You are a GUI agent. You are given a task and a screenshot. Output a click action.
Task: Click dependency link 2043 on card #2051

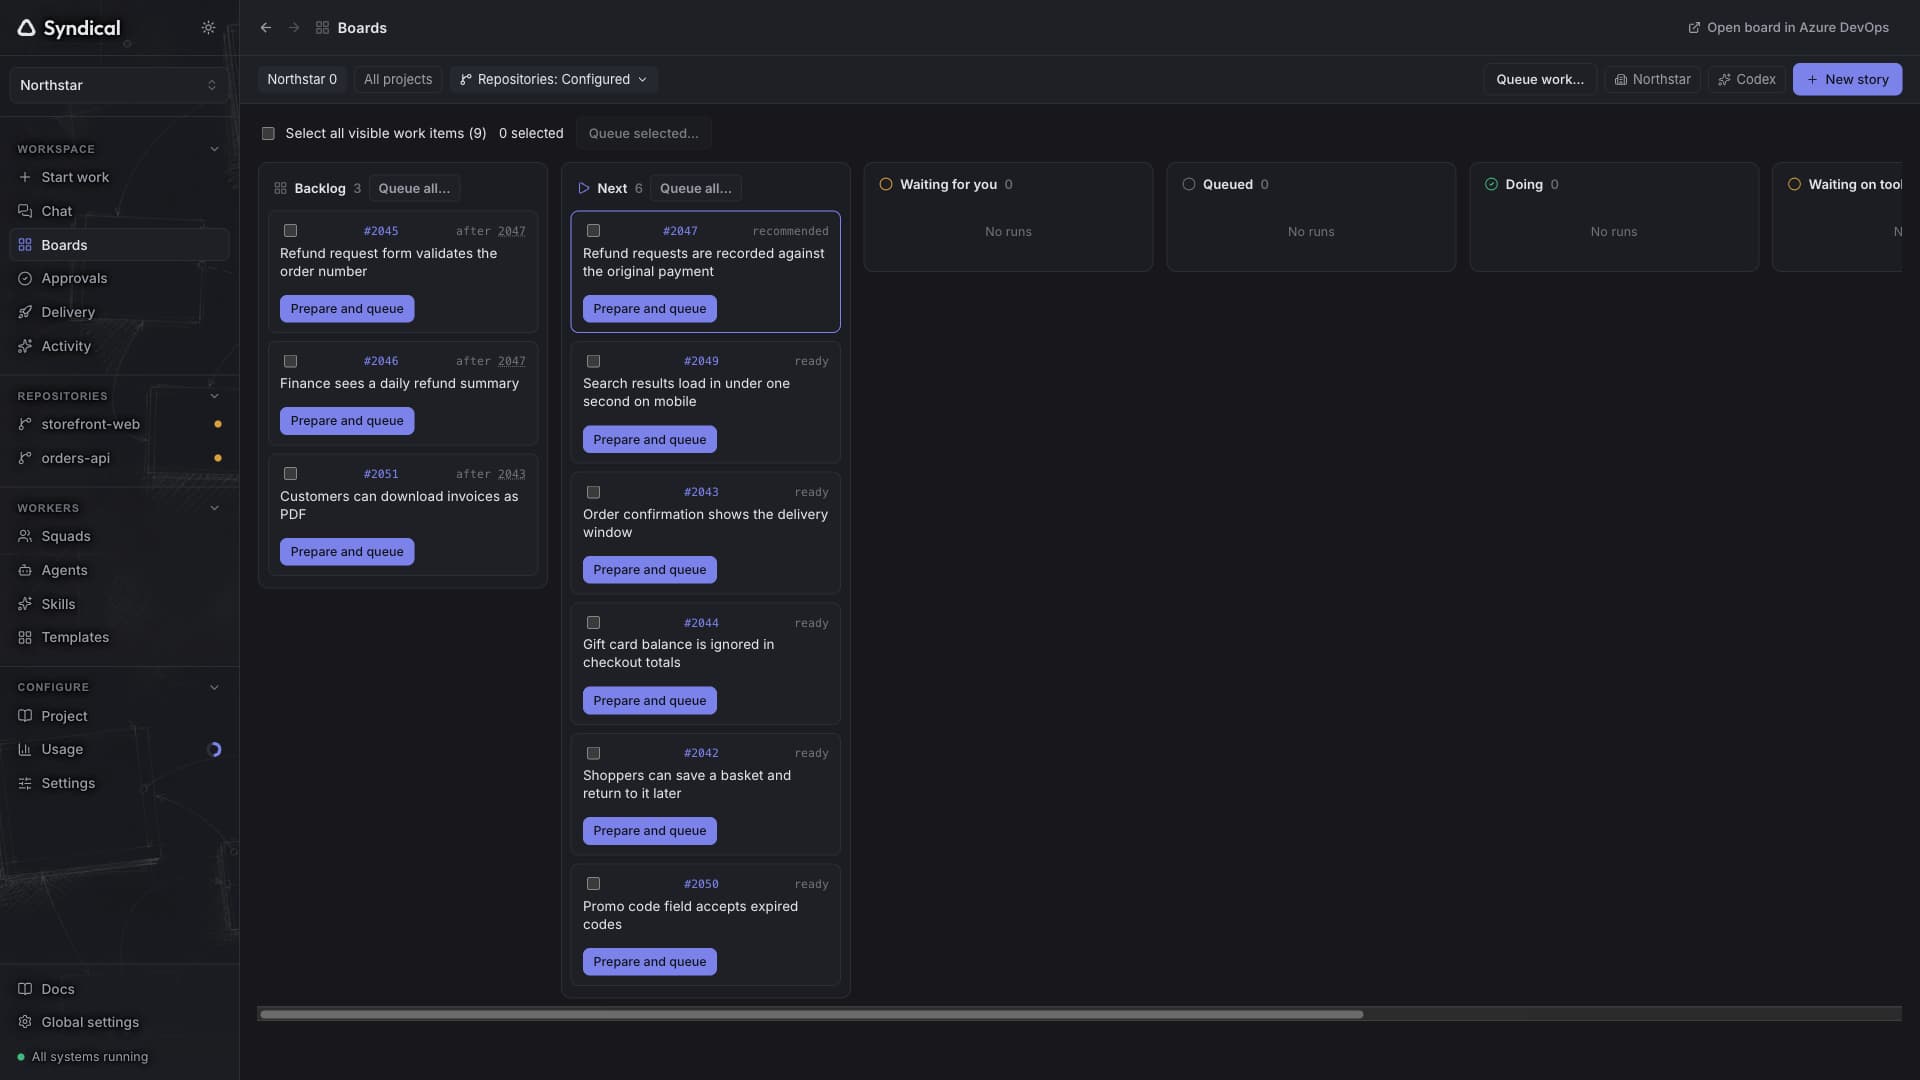tap(511, 474)
